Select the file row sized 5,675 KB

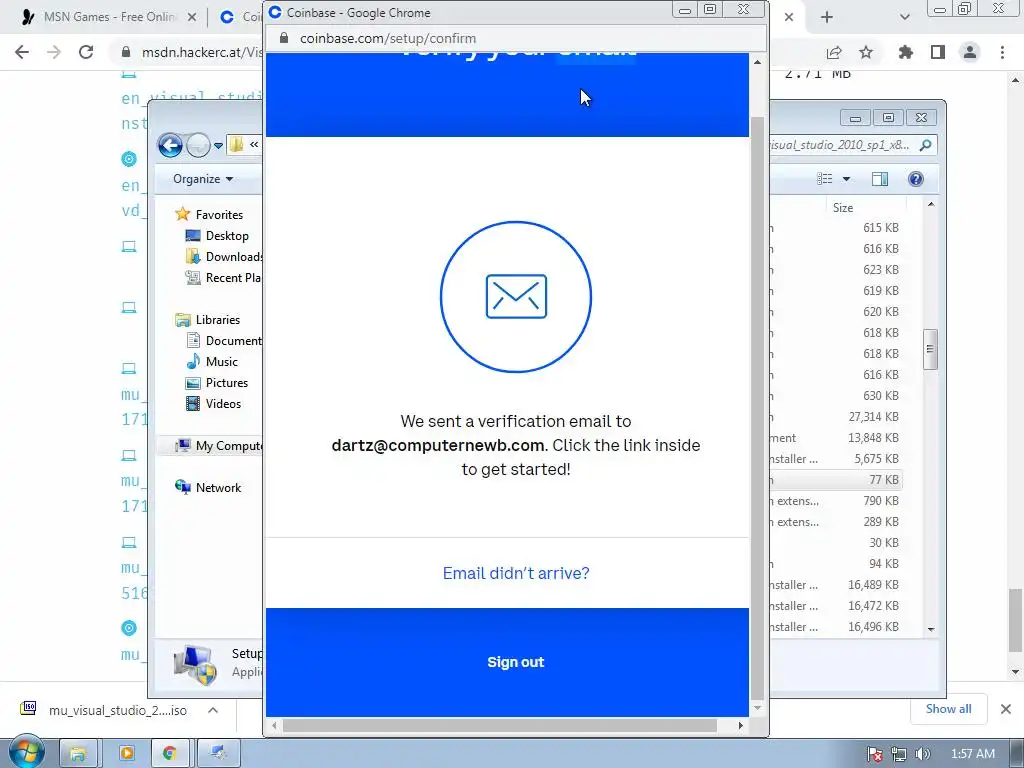click(836, 458)
